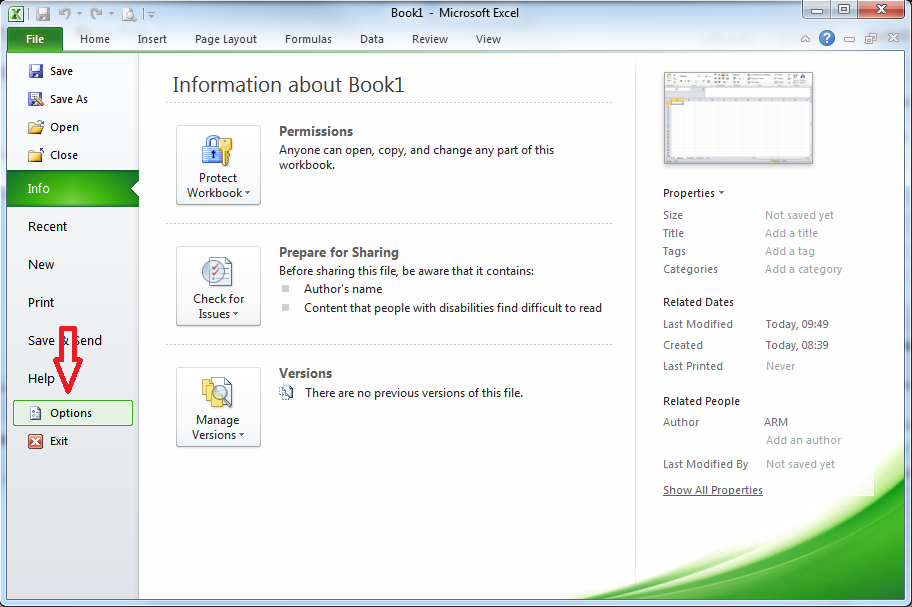This screenshot has width=912, height=607.
Task: Click the Permissions heading
Action: pyautogui.click(x=316, y=131)
